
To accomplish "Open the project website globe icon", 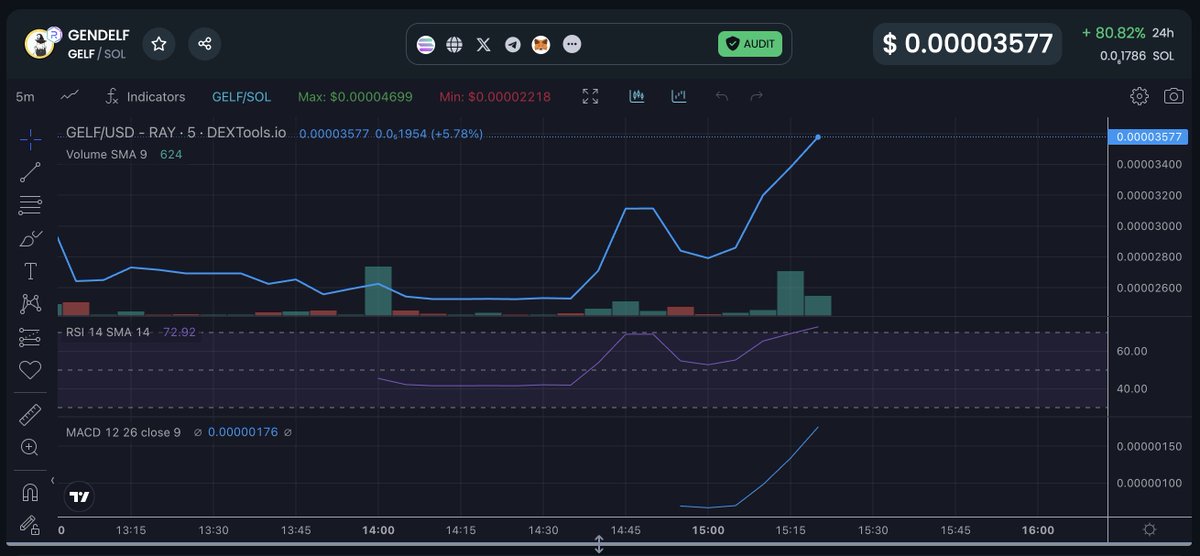I will [x=455, y=44].
